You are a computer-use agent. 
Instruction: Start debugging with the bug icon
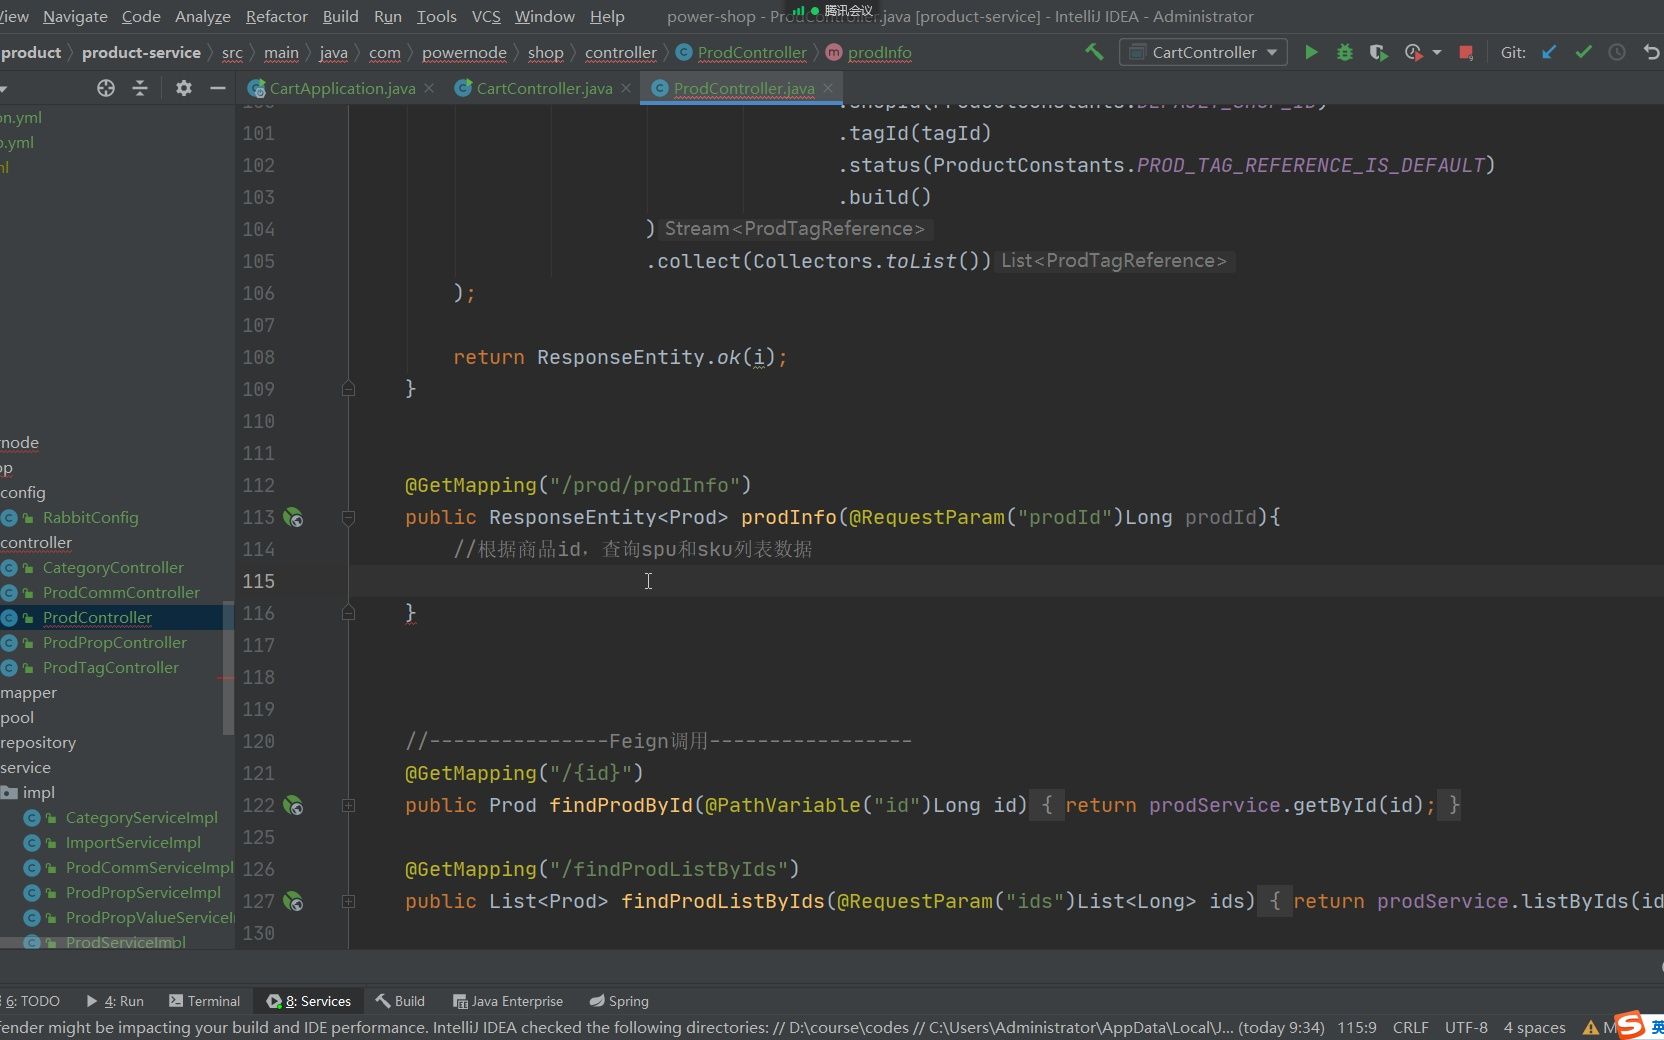pos(1345,52)
